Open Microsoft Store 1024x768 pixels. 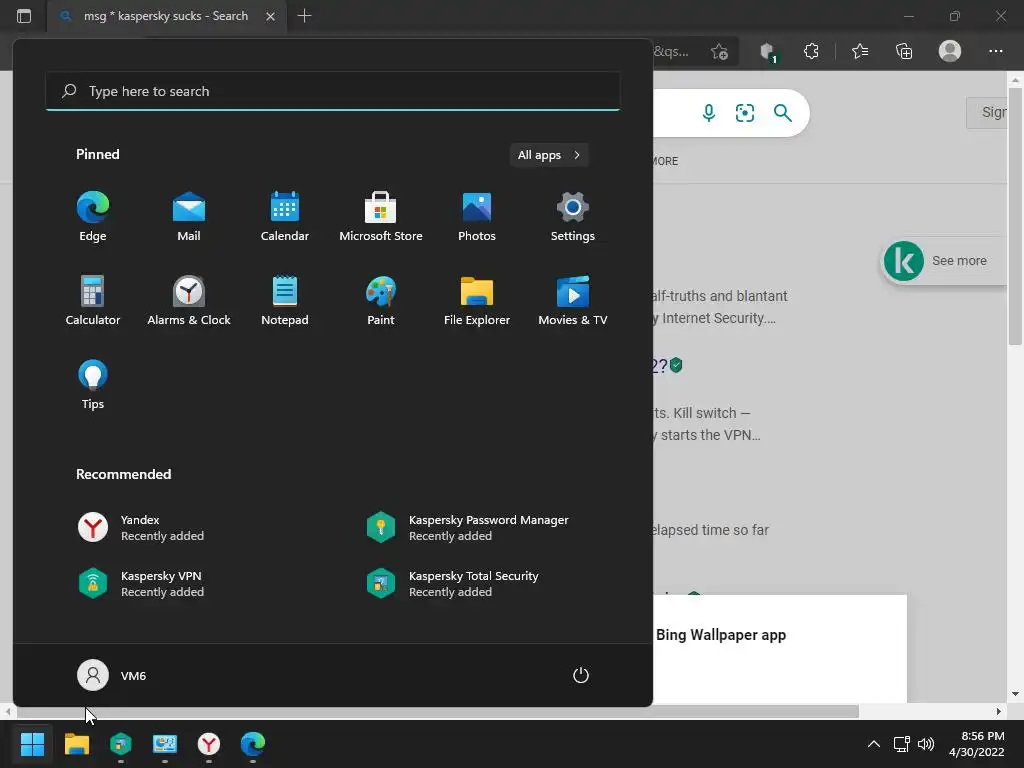coord(381,217)
